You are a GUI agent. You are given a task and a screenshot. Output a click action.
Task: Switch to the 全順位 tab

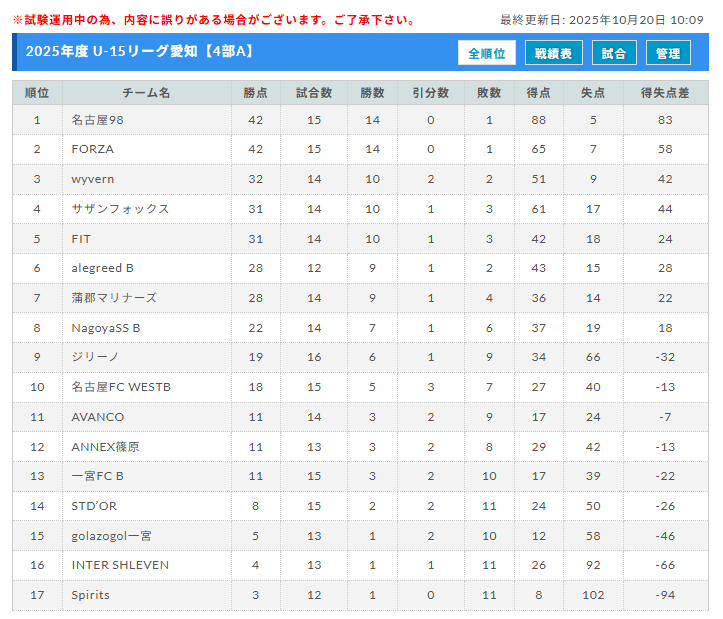click(x=487, y=54)
